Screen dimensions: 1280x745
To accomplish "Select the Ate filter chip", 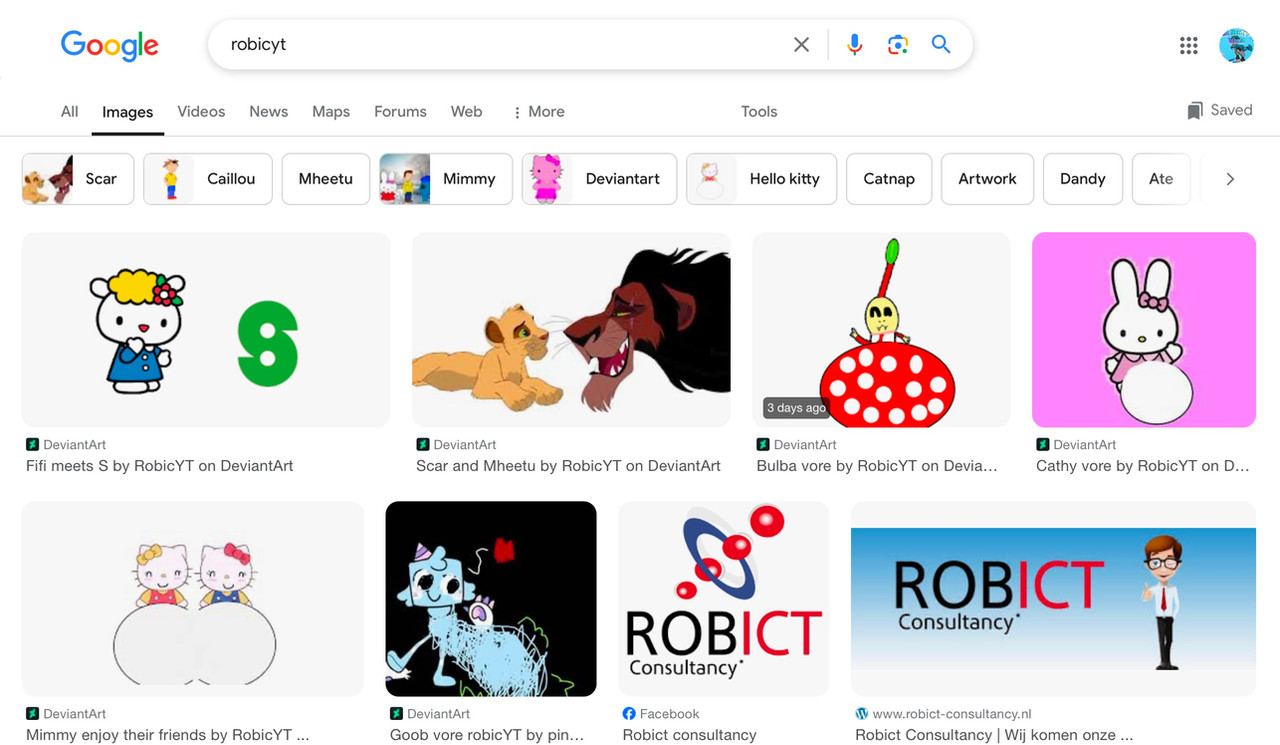I will [x=1161, y=179].
